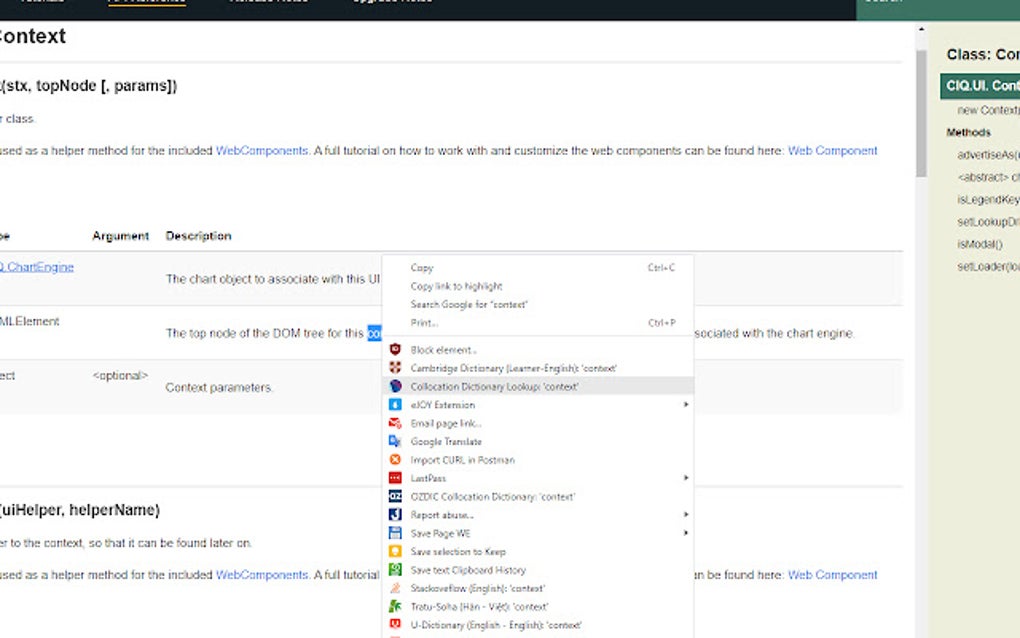Click the U-Dictionary icon
Image resolution: width=1020 pixels, height=638 pixels.
[x=394, y=624]
